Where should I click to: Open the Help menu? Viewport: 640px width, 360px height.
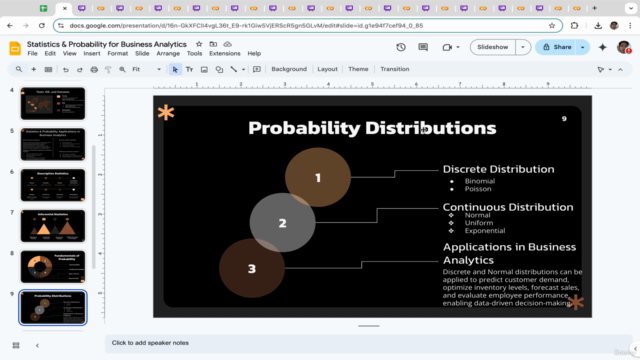[x=254, y=53]
